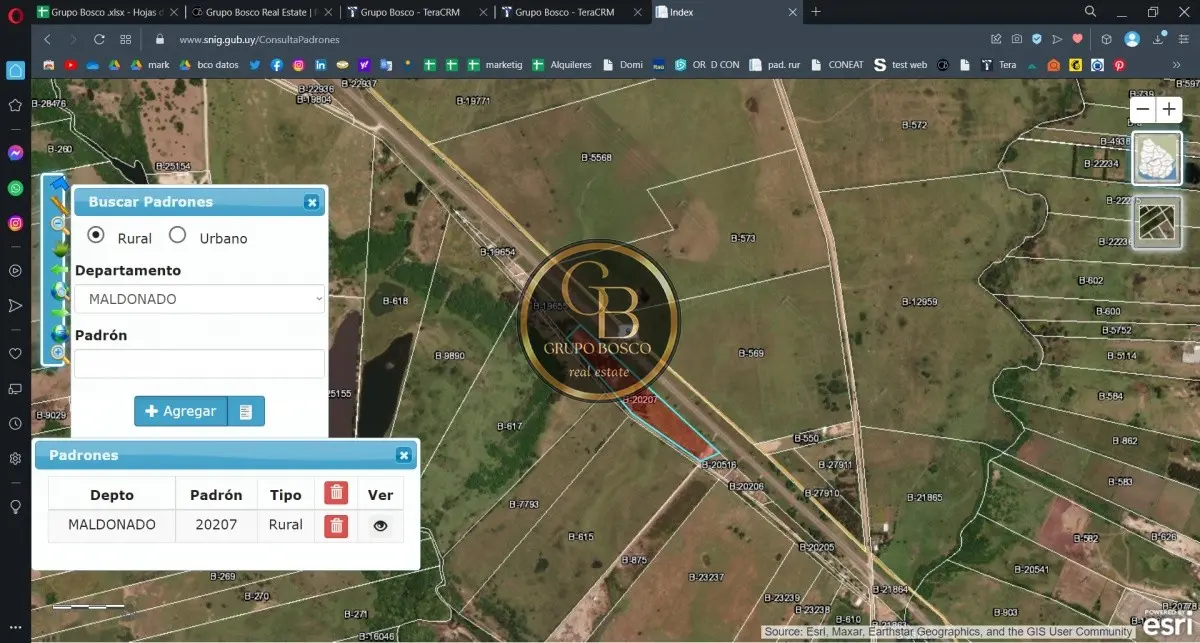Click the Padrón number input field
Viewport: 1200px width, 643px height.
200,363
